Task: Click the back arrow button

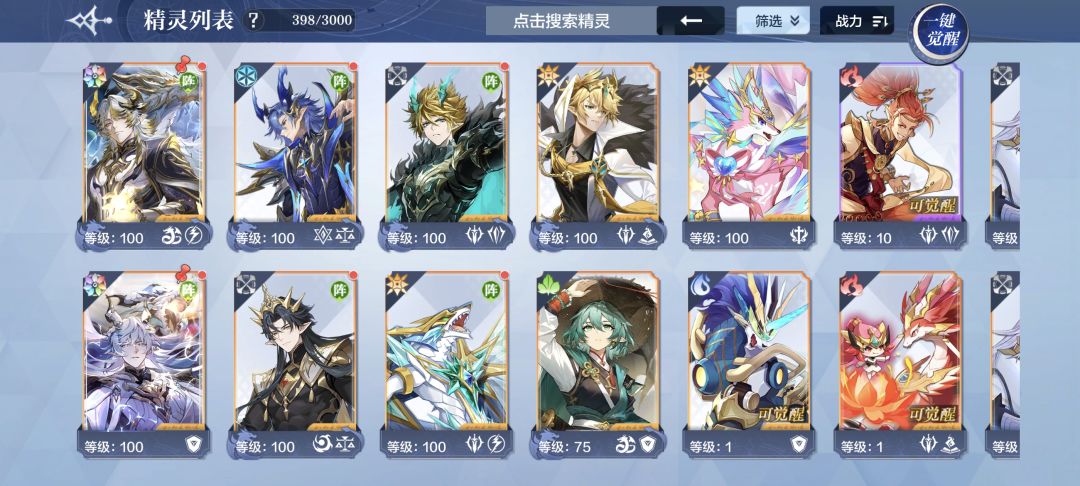Action: pyautogui.click(x=690, y=21)
